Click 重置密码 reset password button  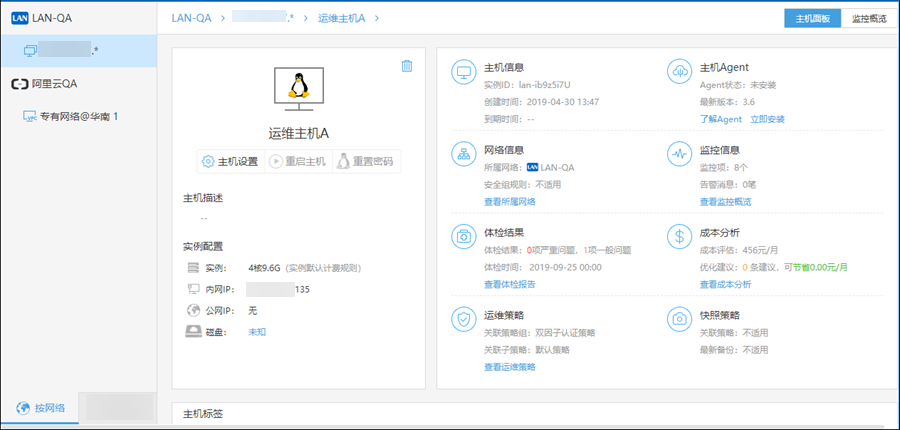pos(365,161)
